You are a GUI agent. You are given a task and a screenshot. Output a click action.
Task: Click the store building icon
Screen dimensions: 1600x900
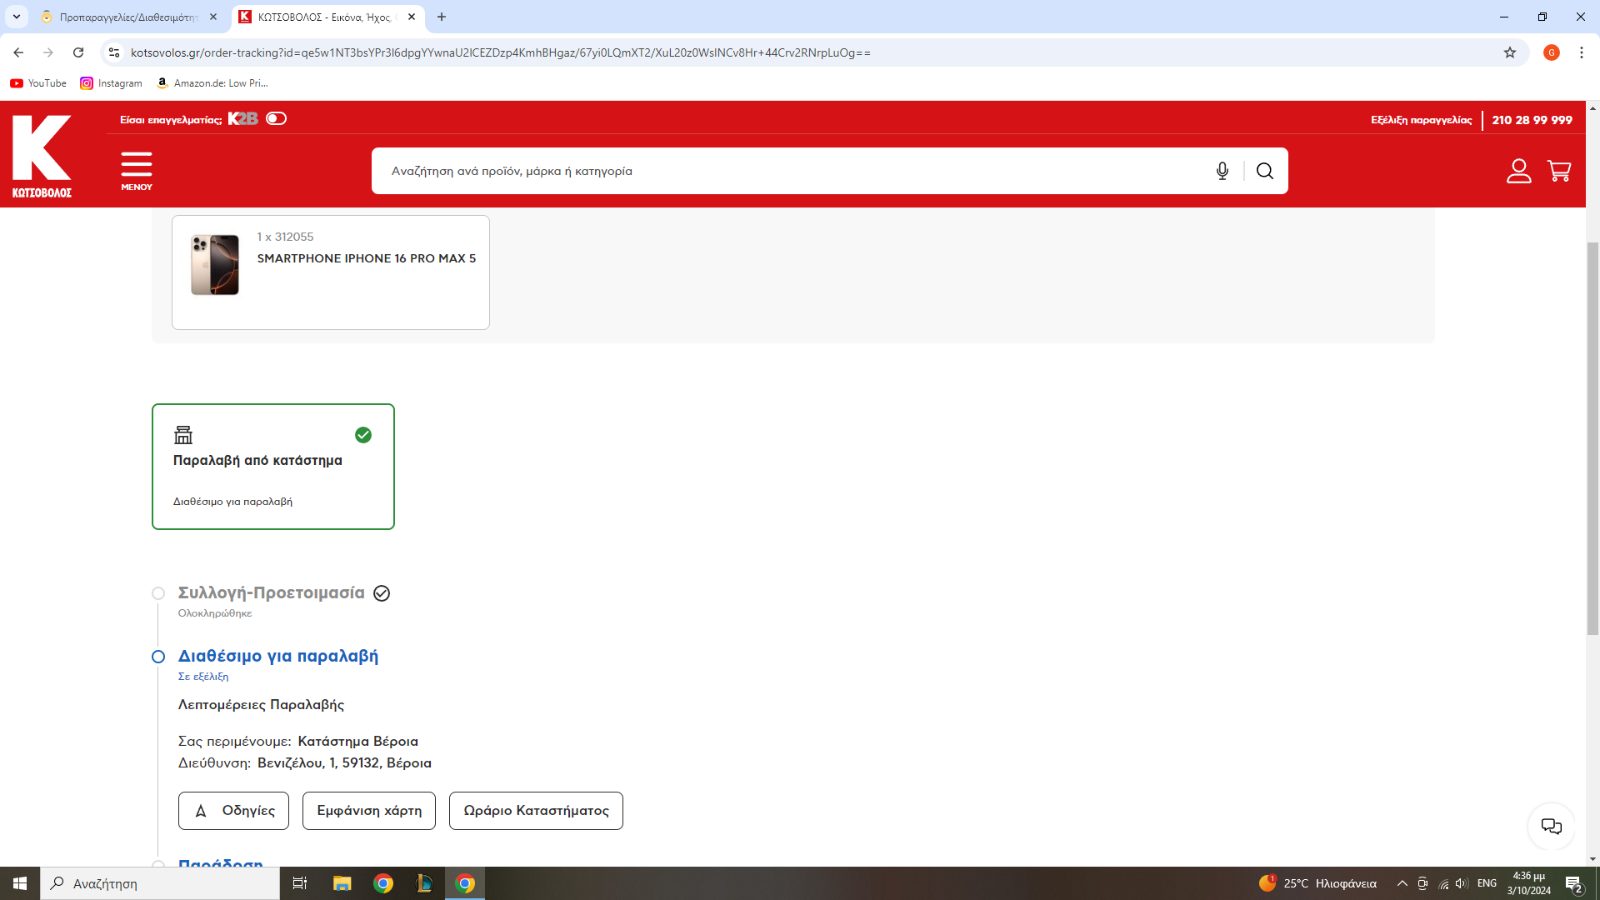183,435
